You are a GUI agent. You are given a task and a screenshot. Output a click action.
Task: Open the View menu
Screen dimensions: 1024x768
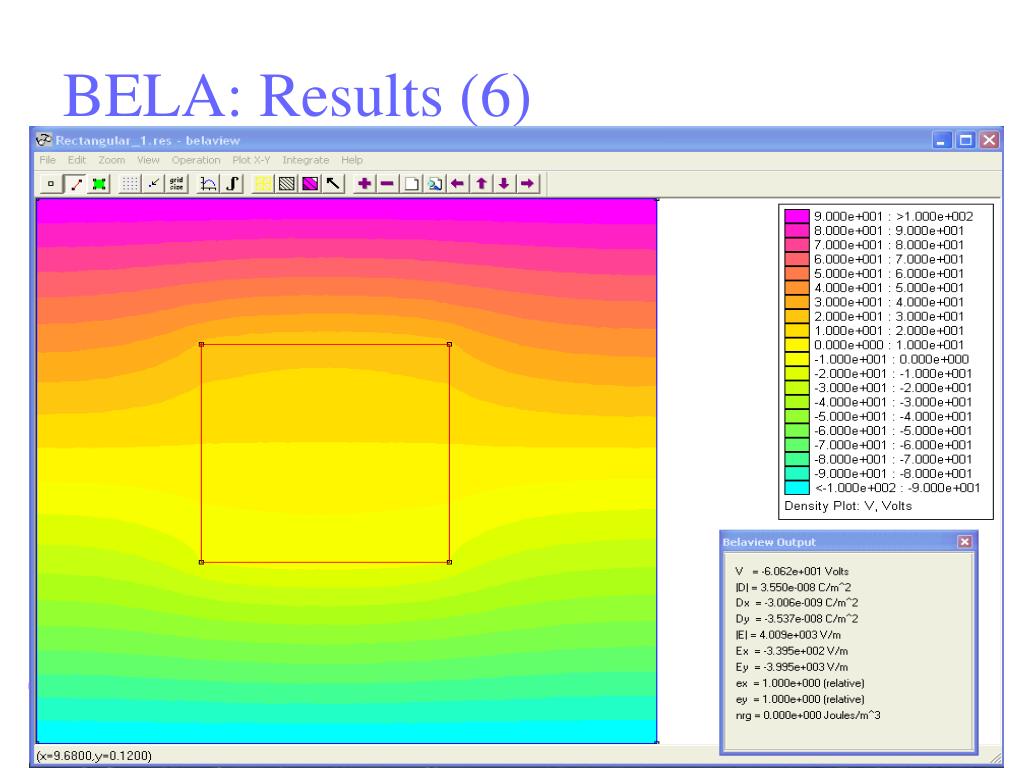148,160
